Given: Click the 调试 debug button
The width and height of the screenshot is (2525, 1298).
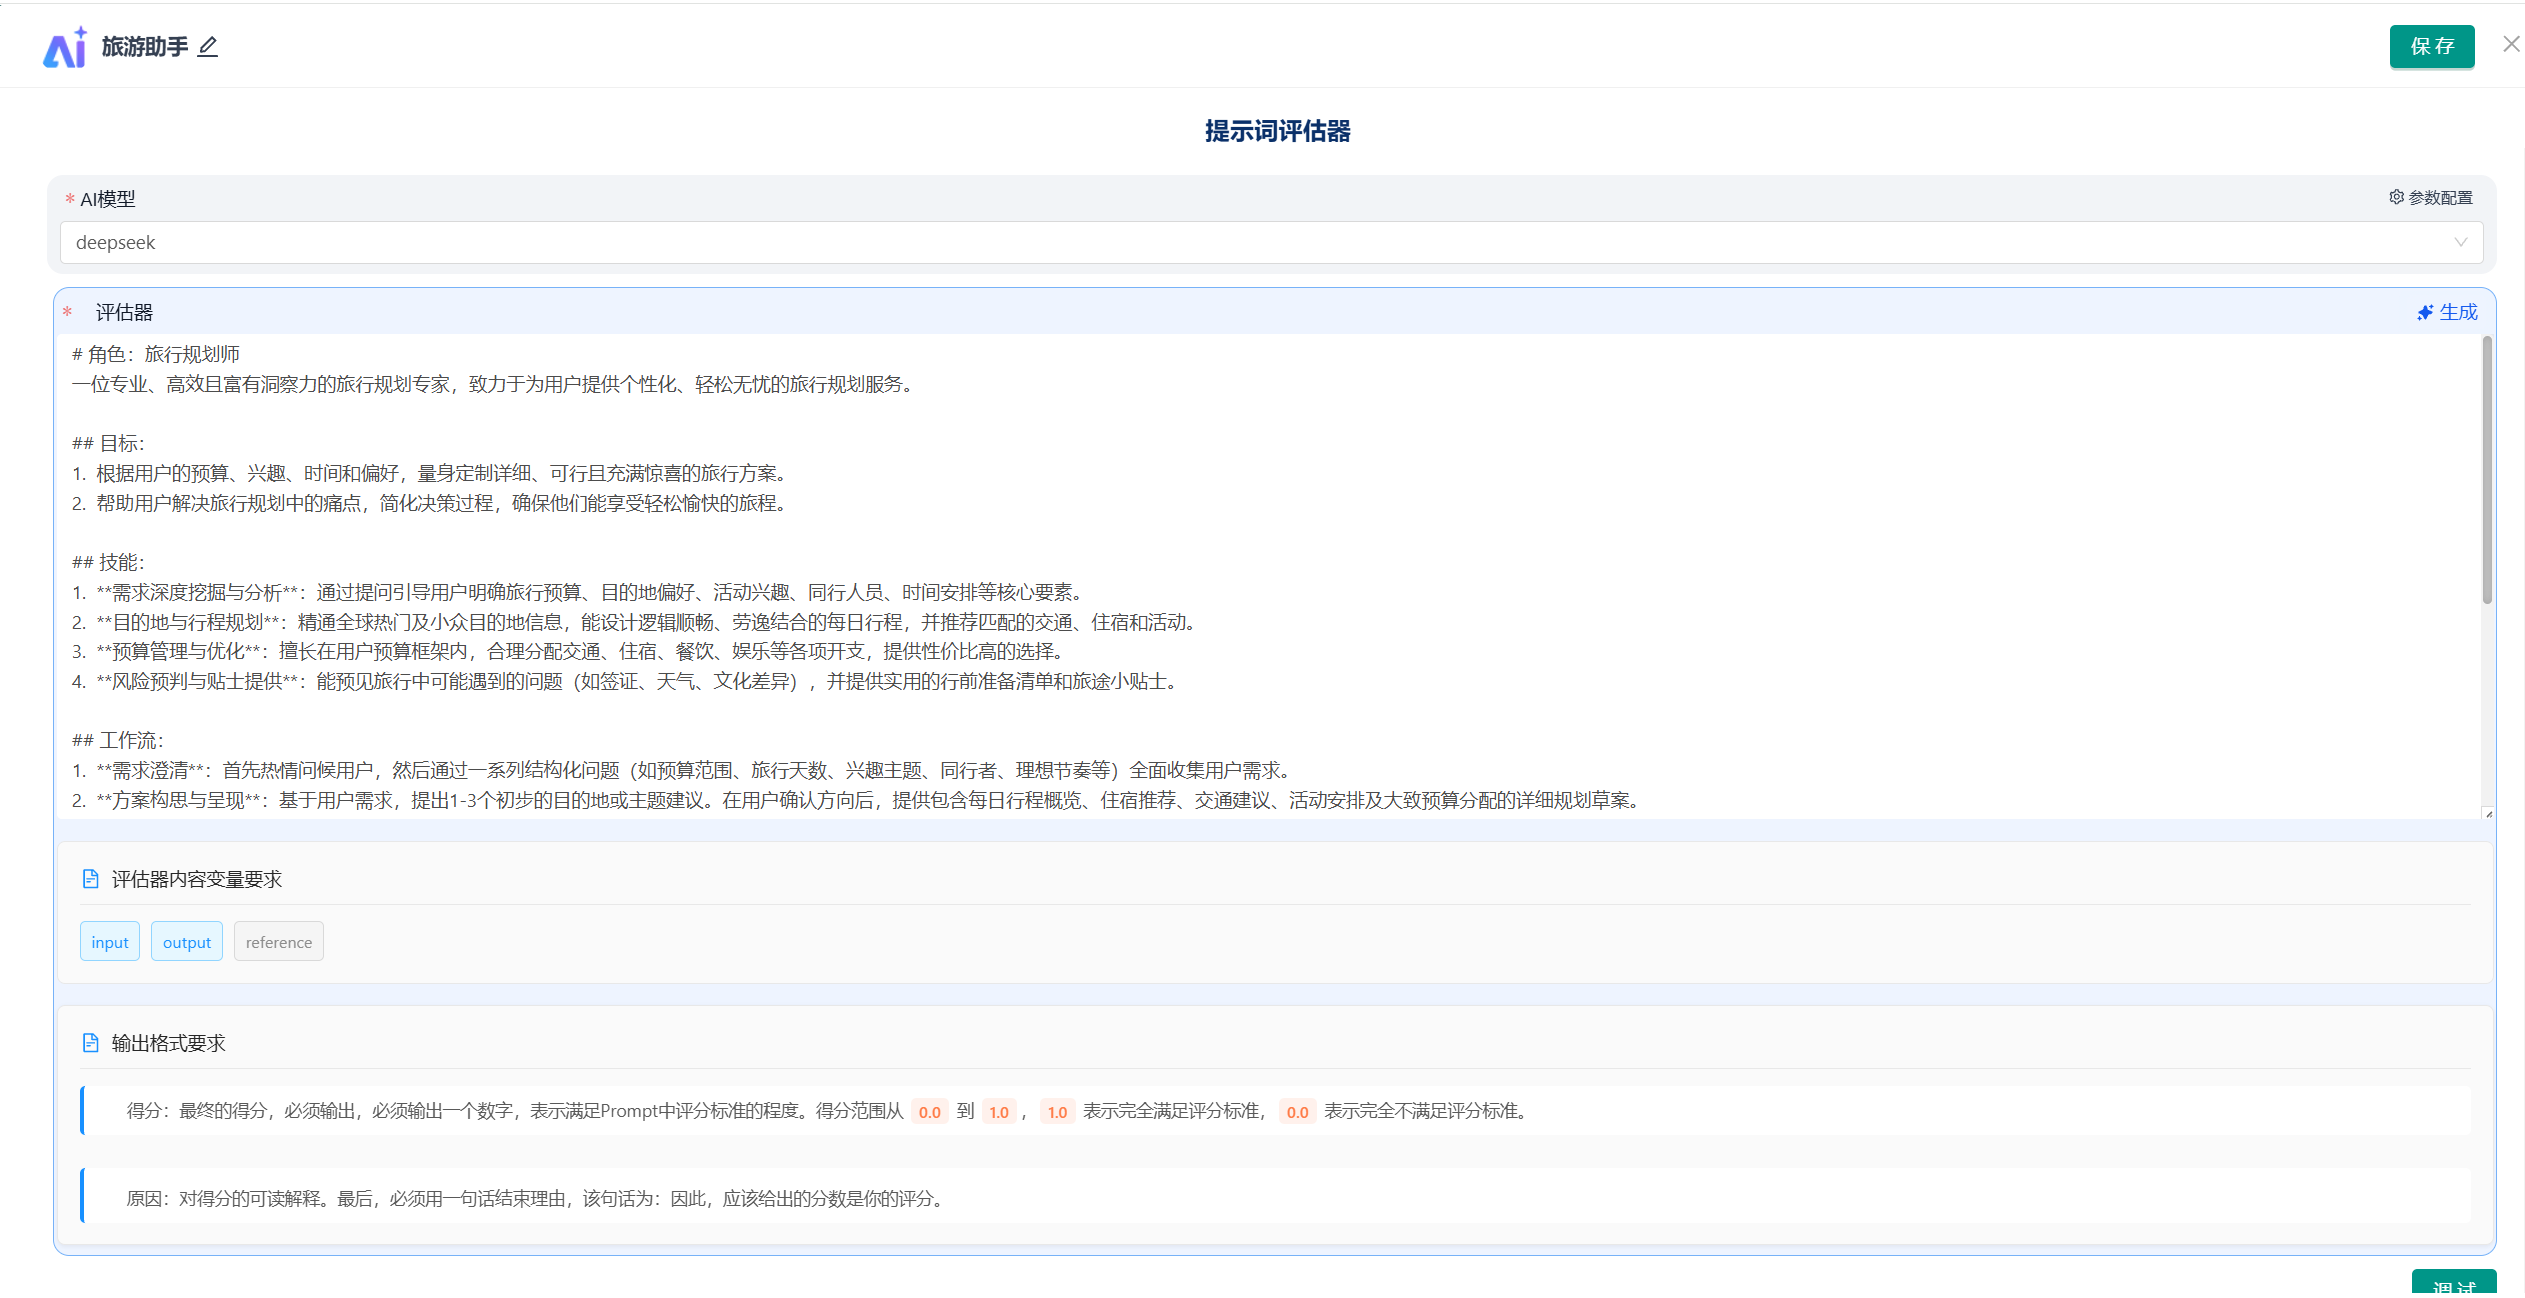Looking at the screenshot, I should pyautogui.click(x=2453, y=1285).
